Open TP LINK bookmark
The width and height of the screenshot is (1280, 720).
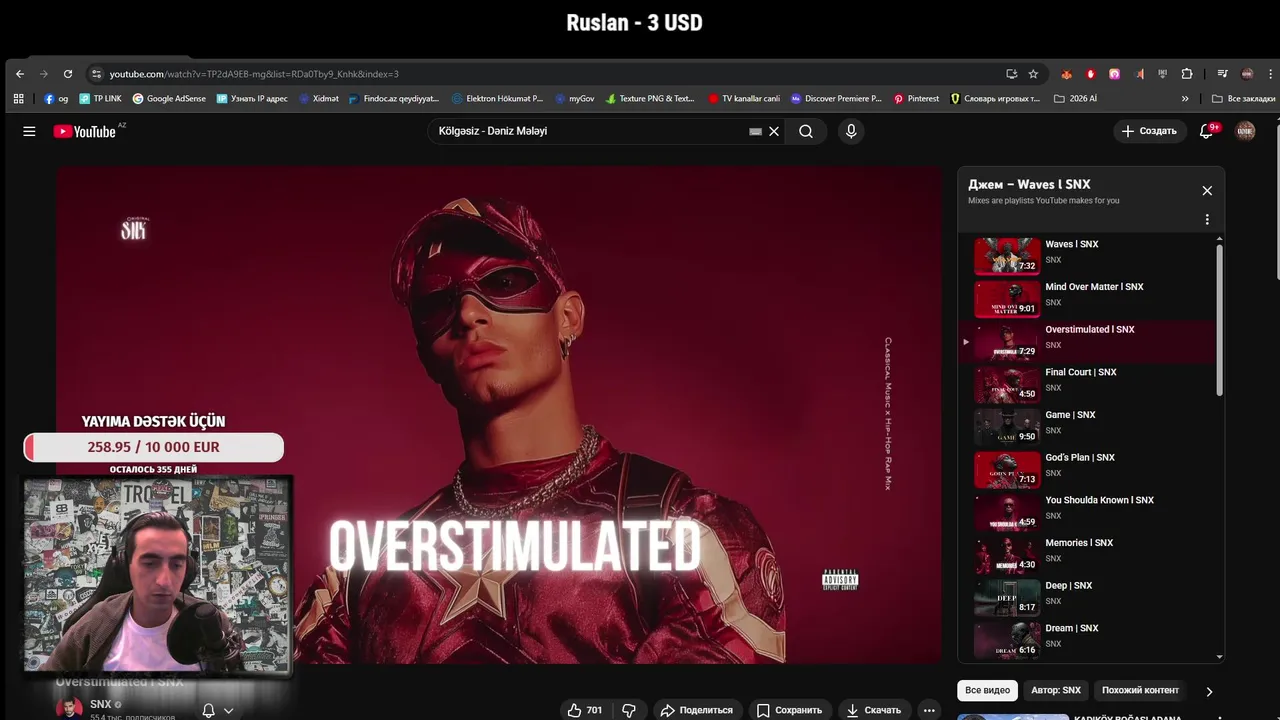coord(100,99)
